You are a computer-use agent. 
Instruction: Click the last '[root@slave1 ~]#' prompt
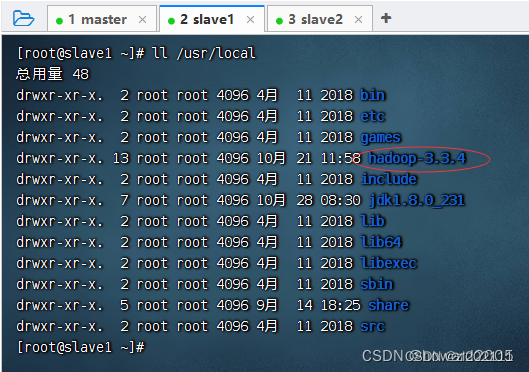(81, 347)
